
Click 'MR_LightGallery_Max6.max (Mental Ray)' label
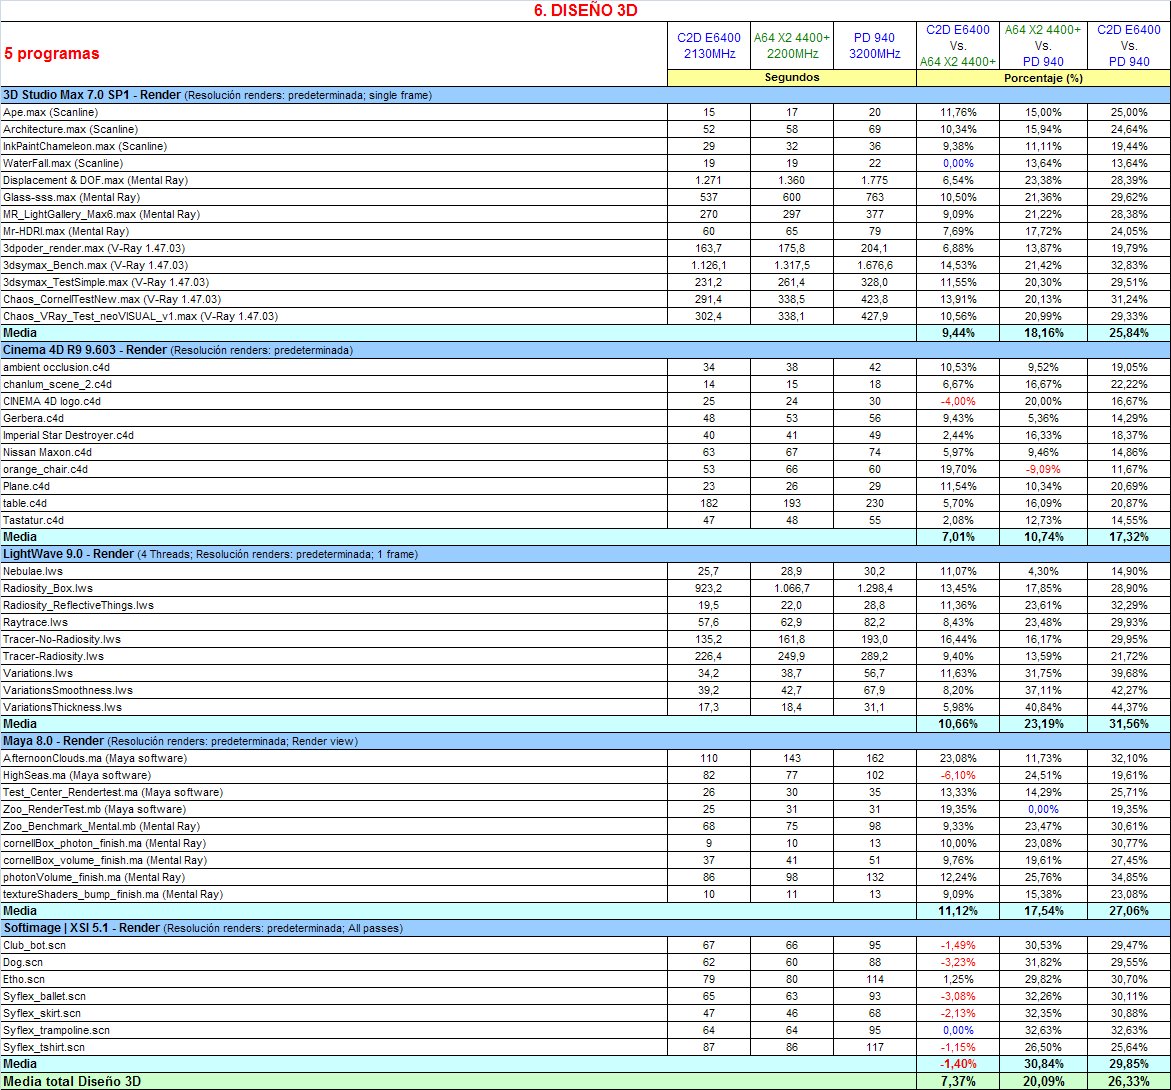(102, 214)
